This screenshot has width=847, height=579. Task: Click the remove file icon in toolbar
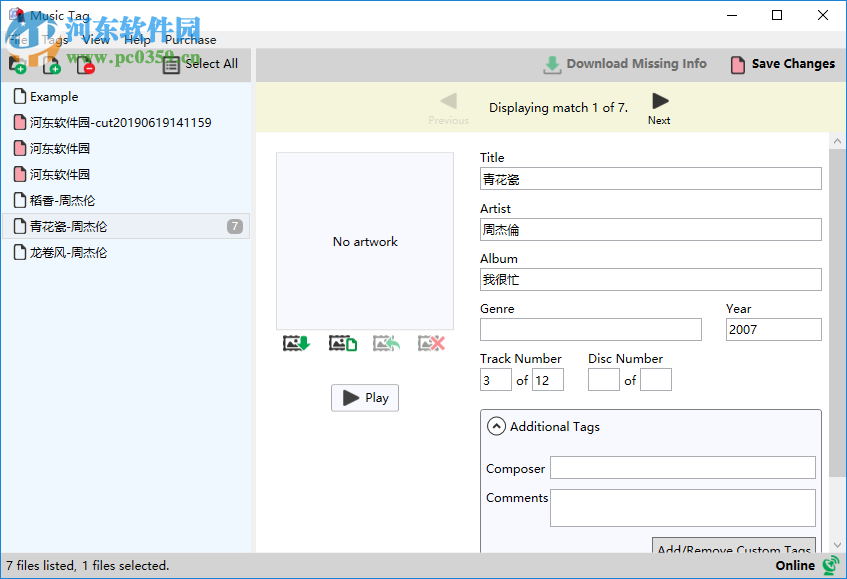(x=85, y=64)
